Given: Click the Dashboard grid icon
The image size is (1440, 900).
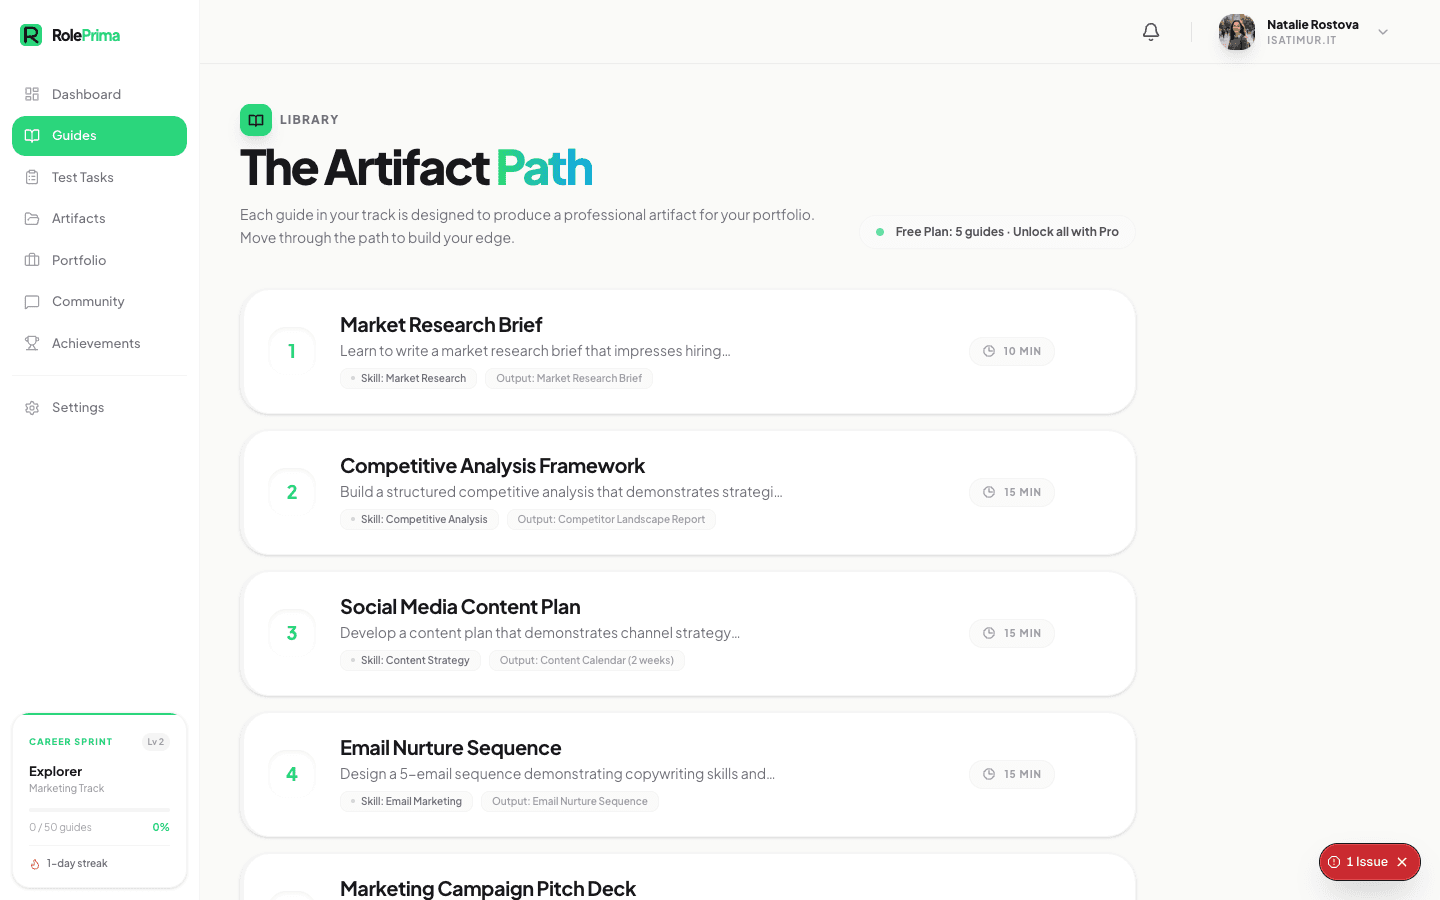Looking at the screenshot, I should tap(32, 94).
